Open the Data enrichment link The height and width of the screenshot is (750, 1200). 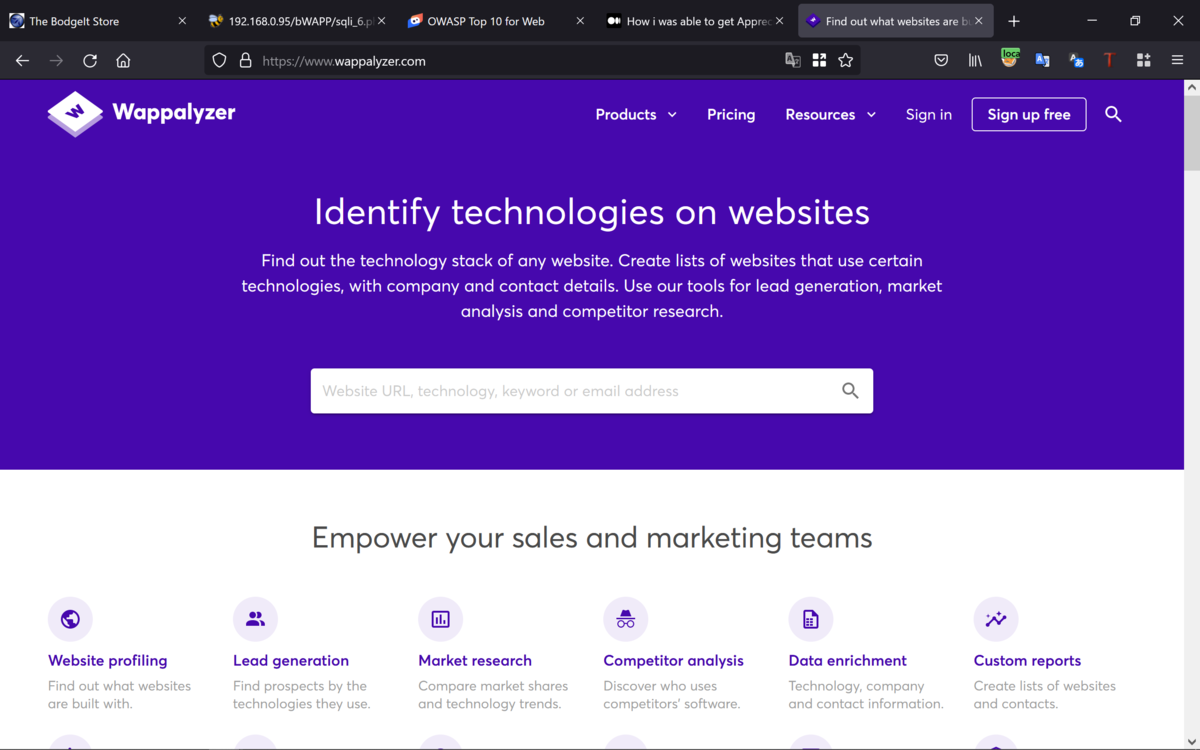pyautogui.click(x=848, y=661)
